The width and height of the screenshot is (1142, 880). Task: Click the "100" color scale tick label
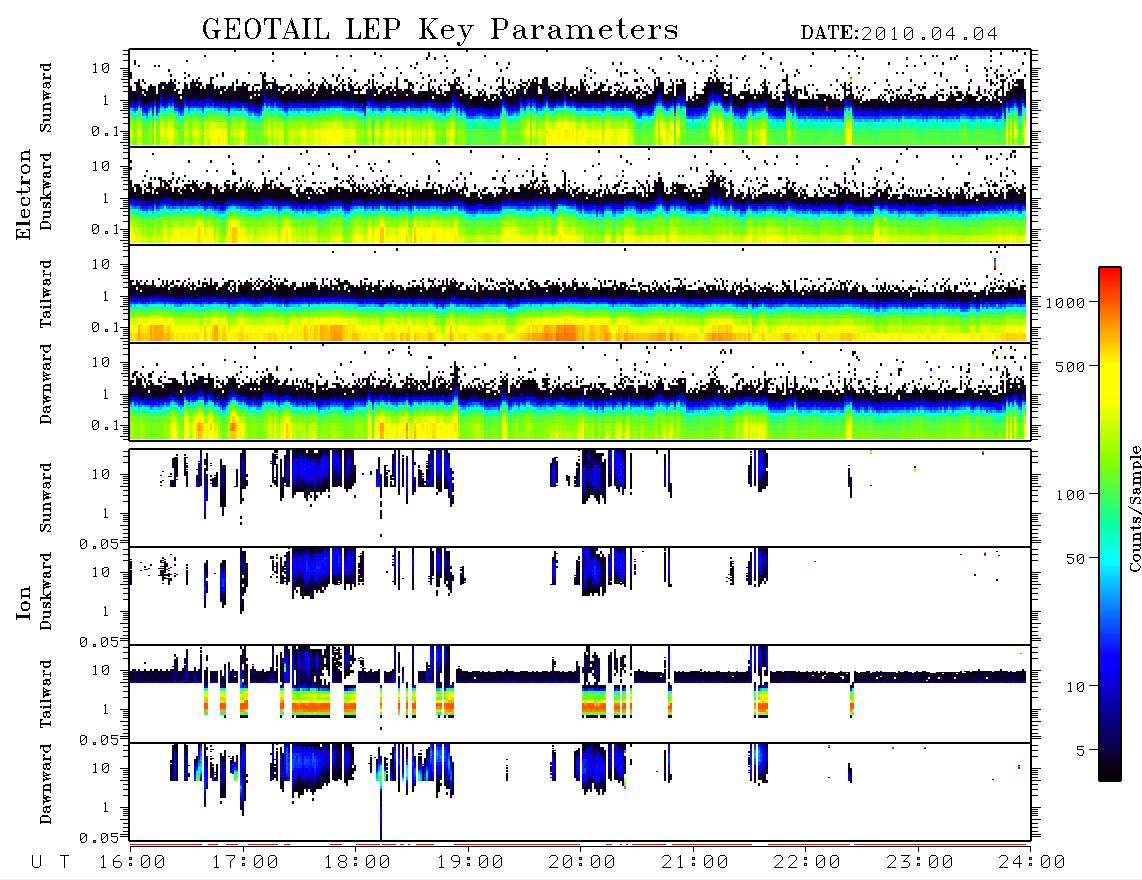pyautogui.click(x=1071, y=495)
